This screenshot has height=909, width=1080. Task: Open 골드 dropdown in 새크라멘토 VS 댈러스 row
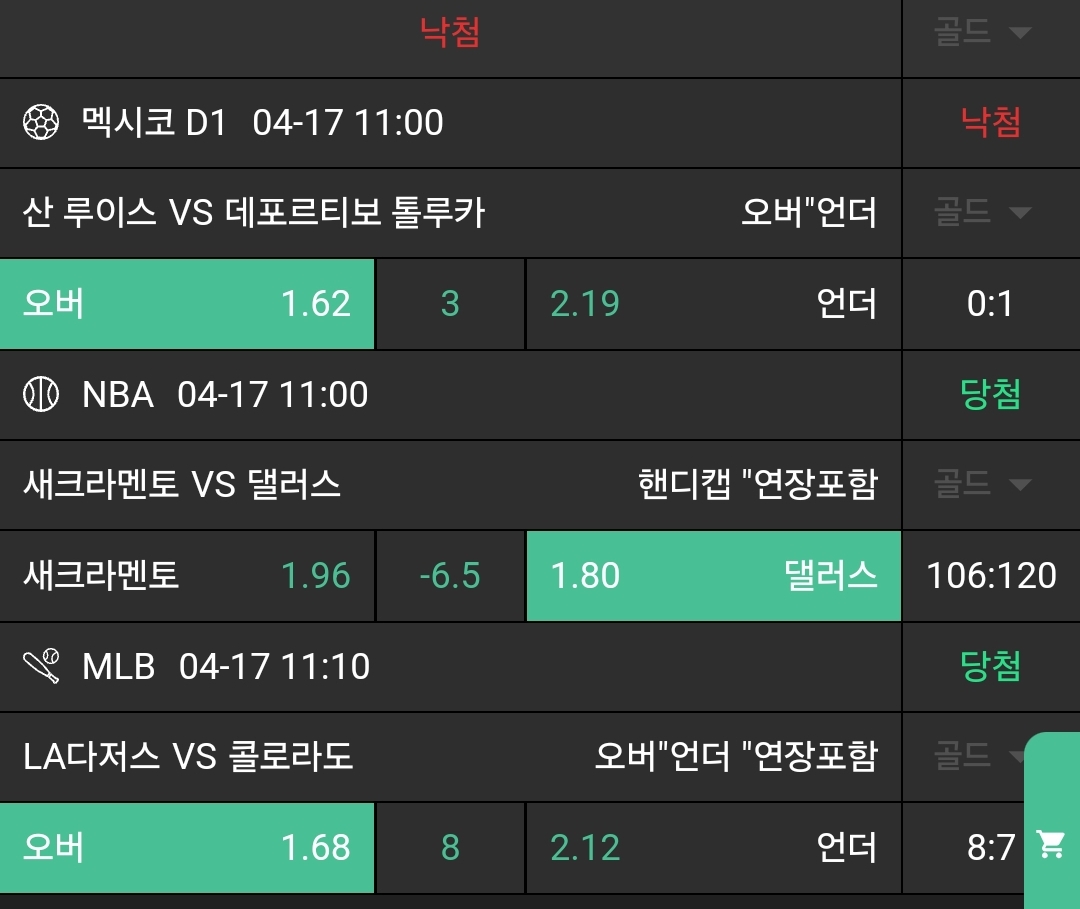coord(982,485)
